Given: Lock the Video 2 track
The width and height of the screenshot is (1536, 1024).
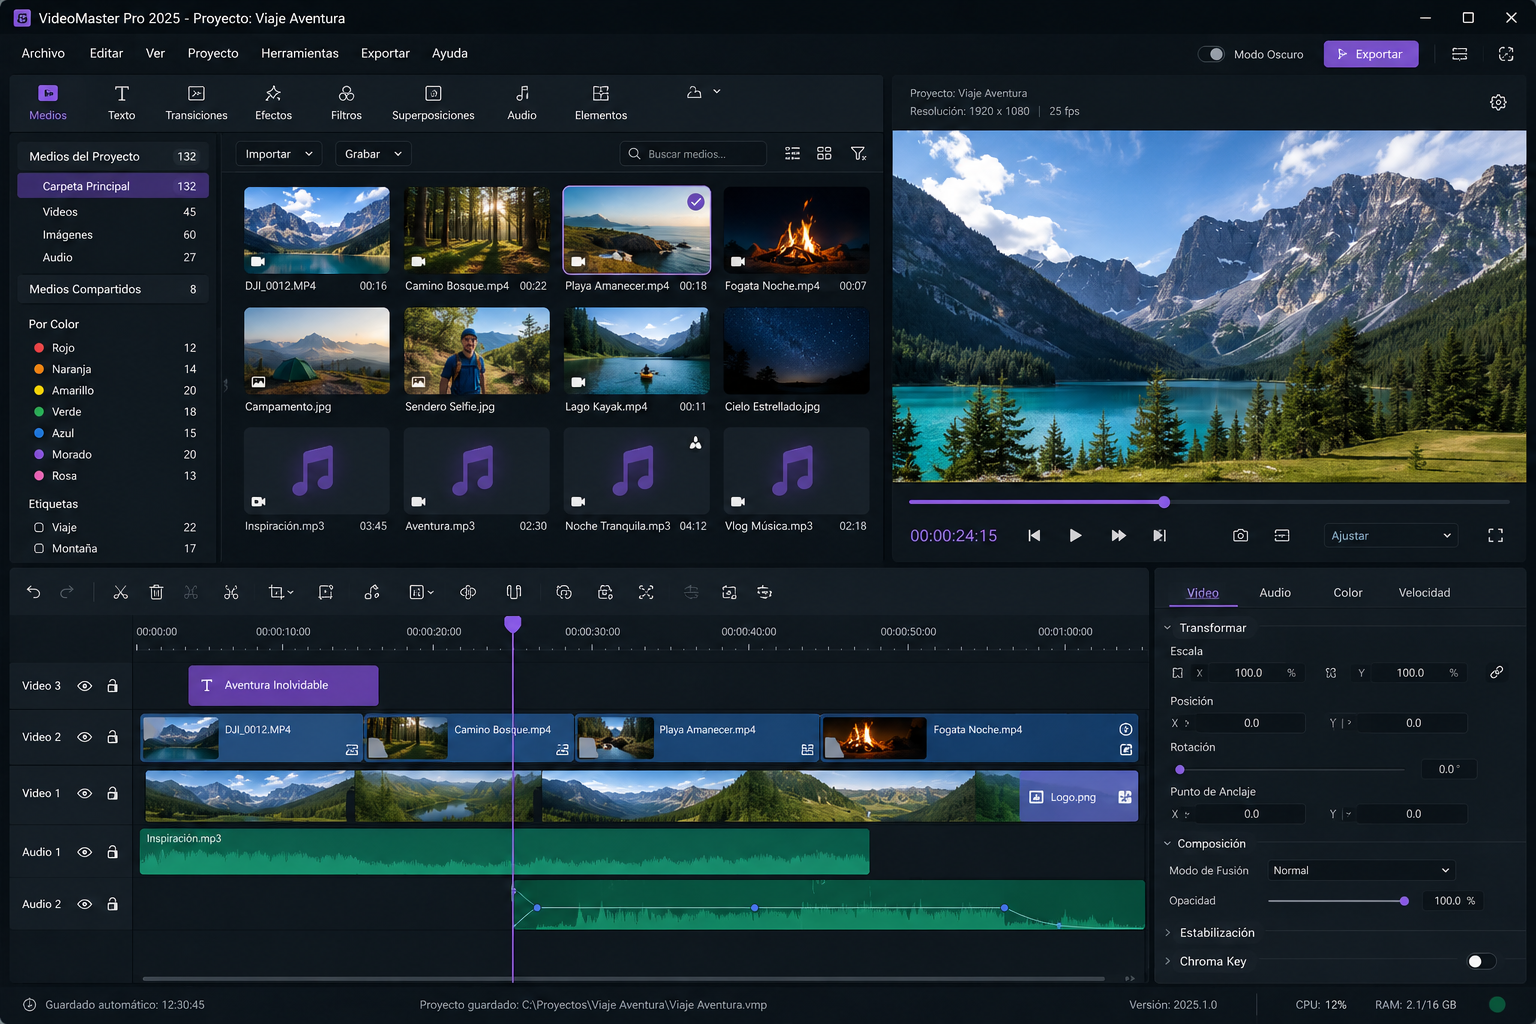Looking at the screenshot, I should pyautogui.click(x=112, y=737).
